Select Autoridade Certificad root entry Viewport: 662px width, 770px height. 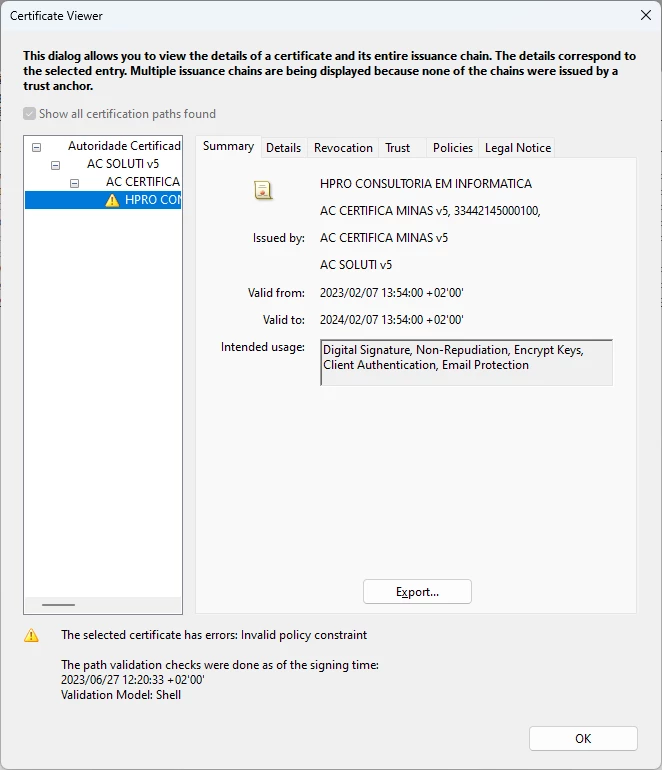(x=124, y=146)
